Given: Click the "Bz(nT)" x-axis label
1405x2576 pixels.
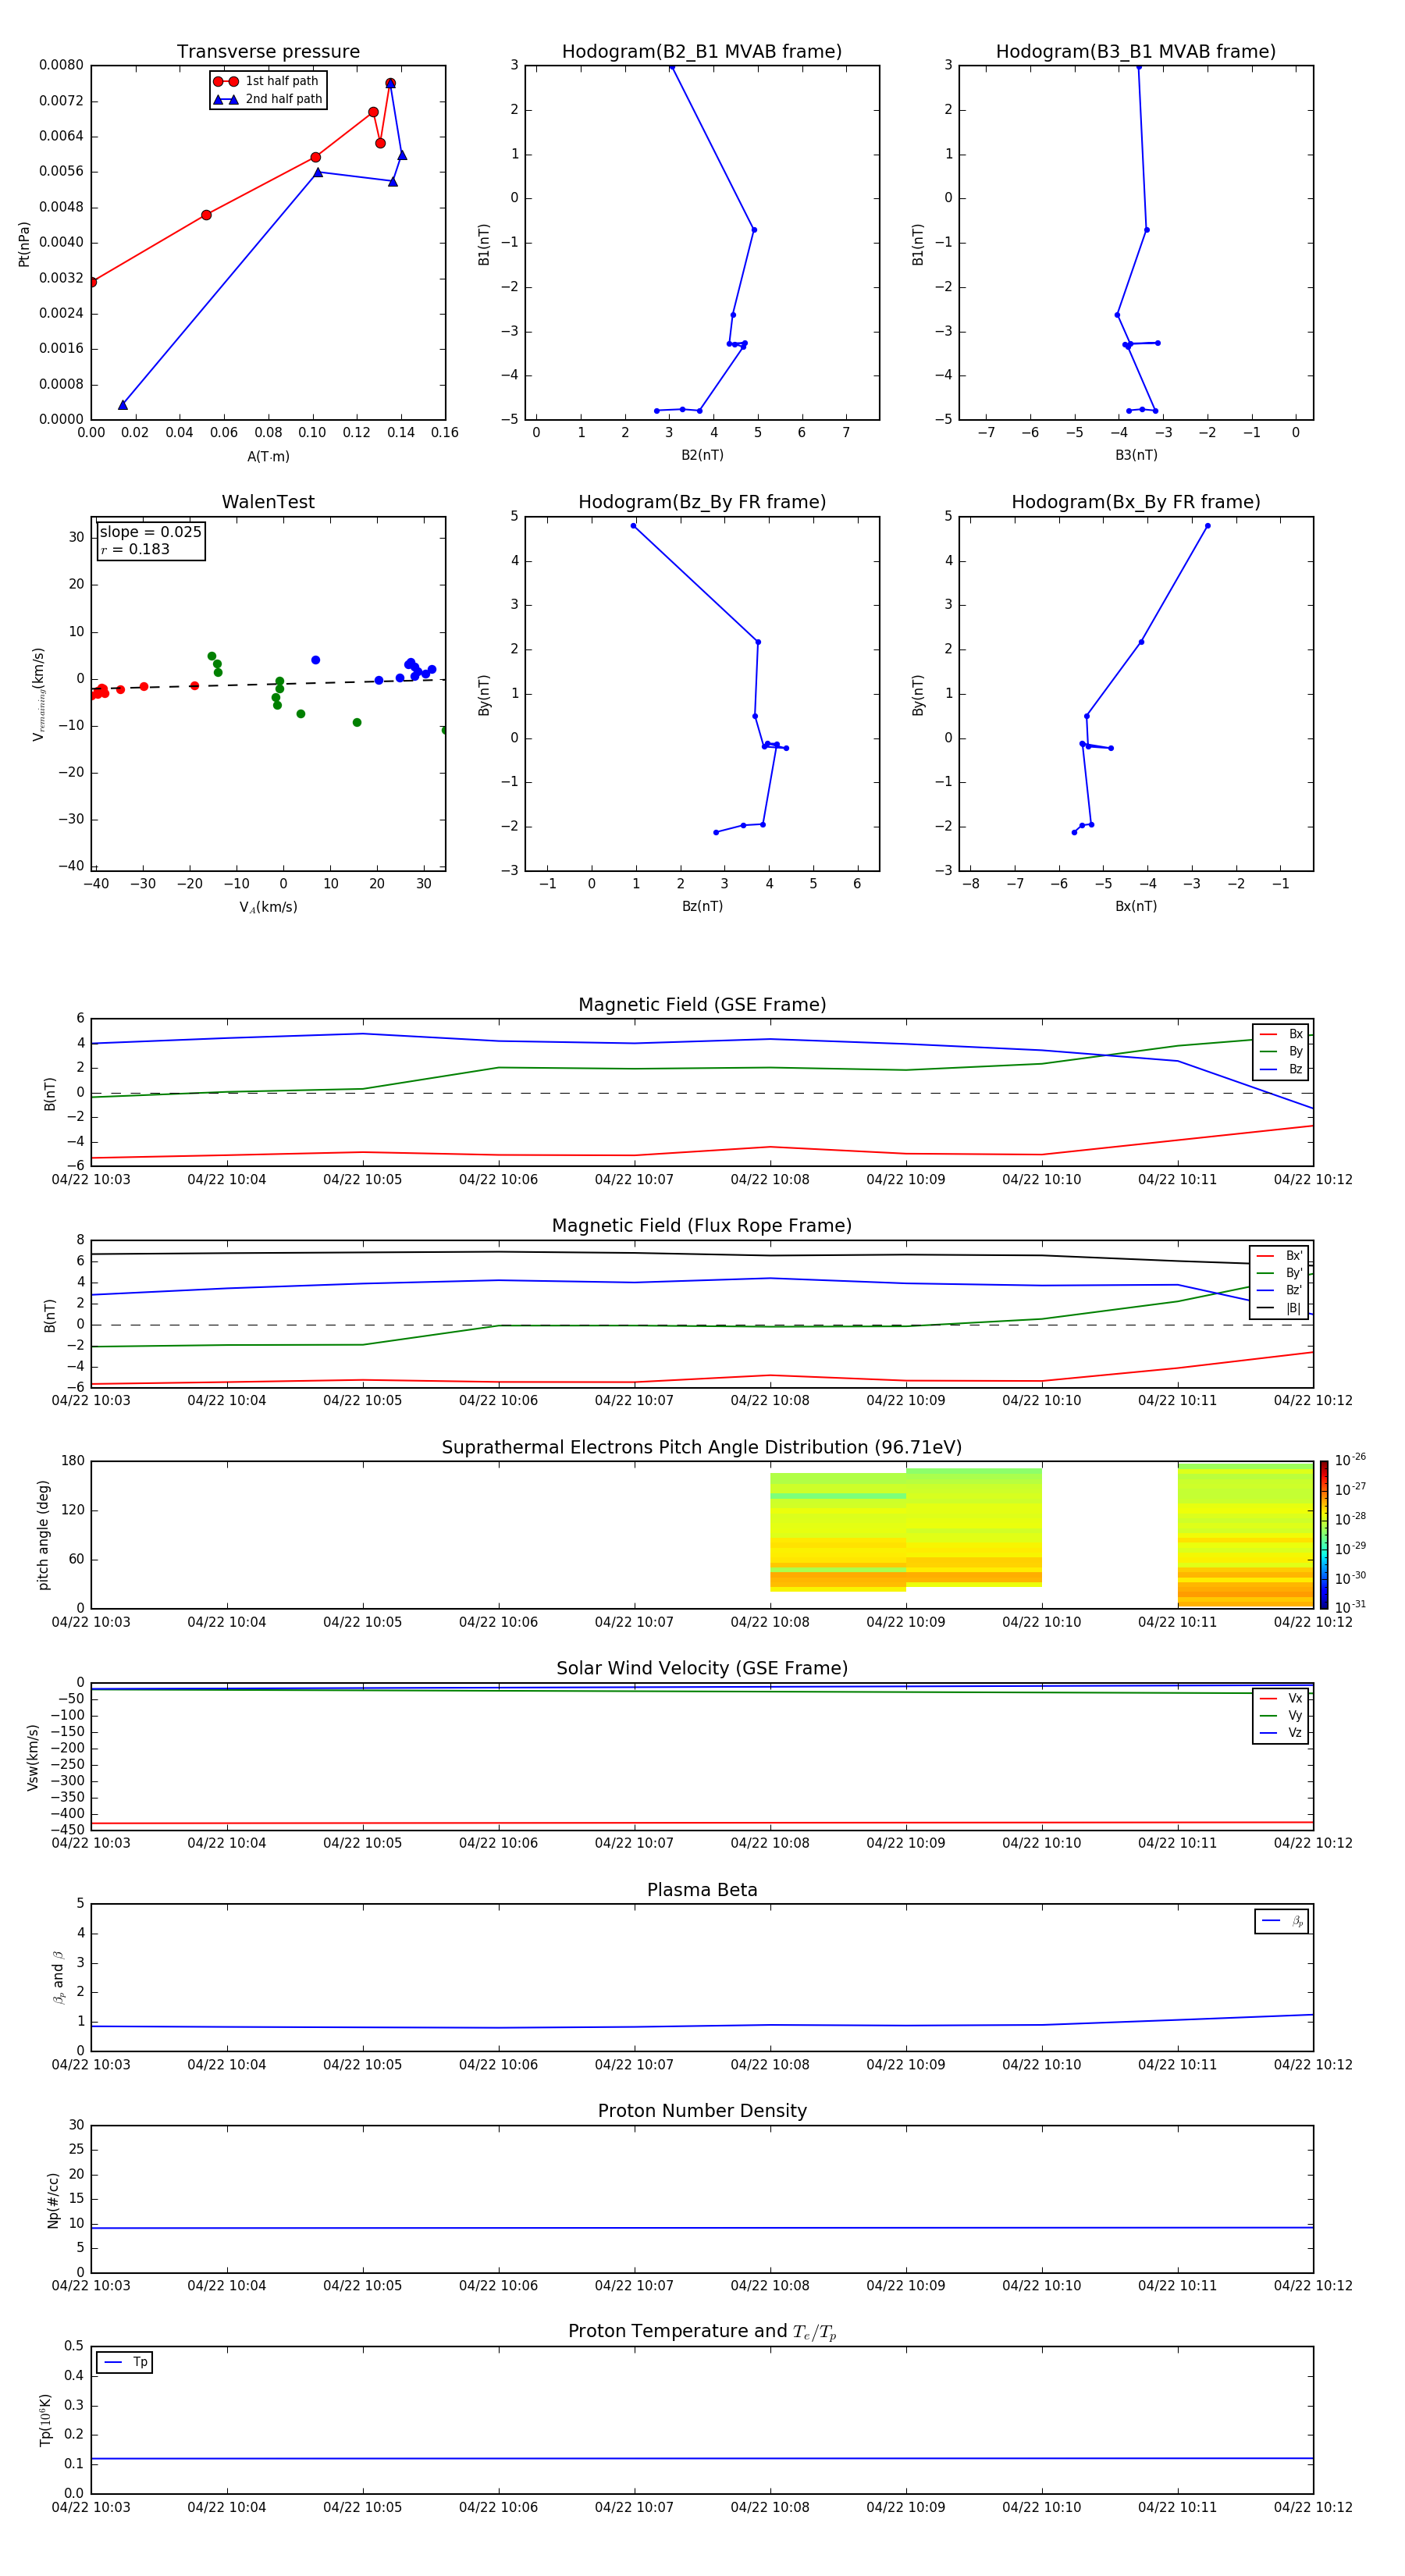Looking at the screenshot, I should [702, 906].
